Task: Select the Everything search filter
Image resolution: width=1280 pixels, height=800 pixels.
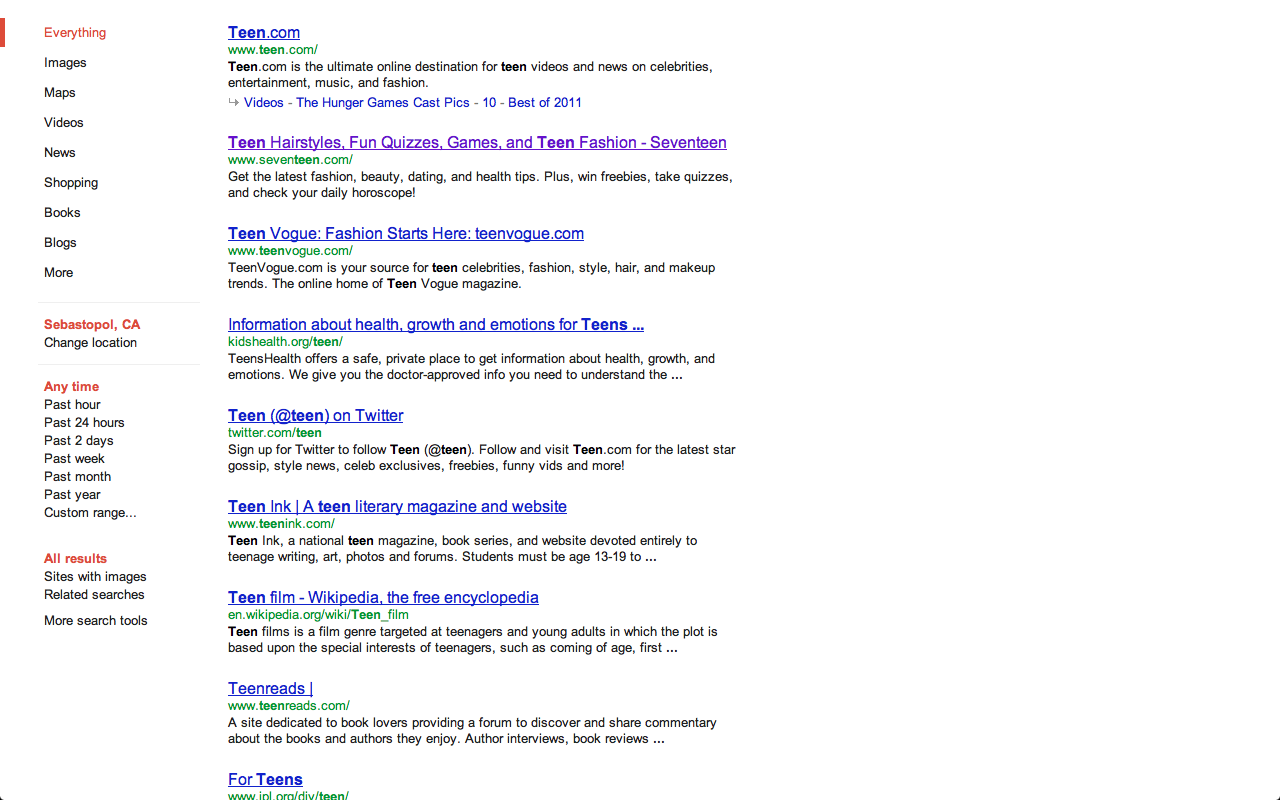Action: 75,33
